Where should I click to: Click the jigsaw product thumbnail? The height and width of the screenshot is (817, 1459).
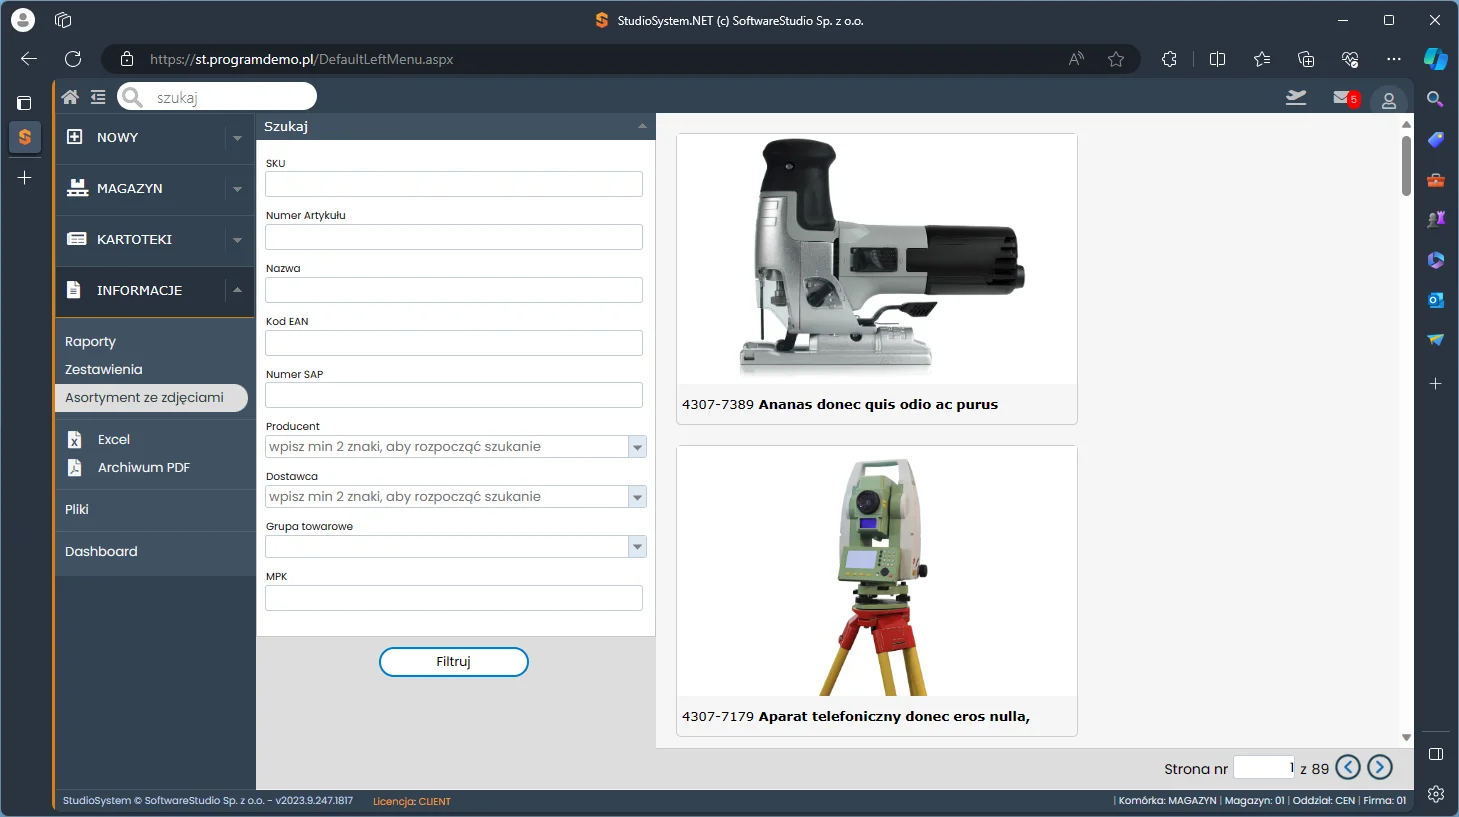pos(877,259)
